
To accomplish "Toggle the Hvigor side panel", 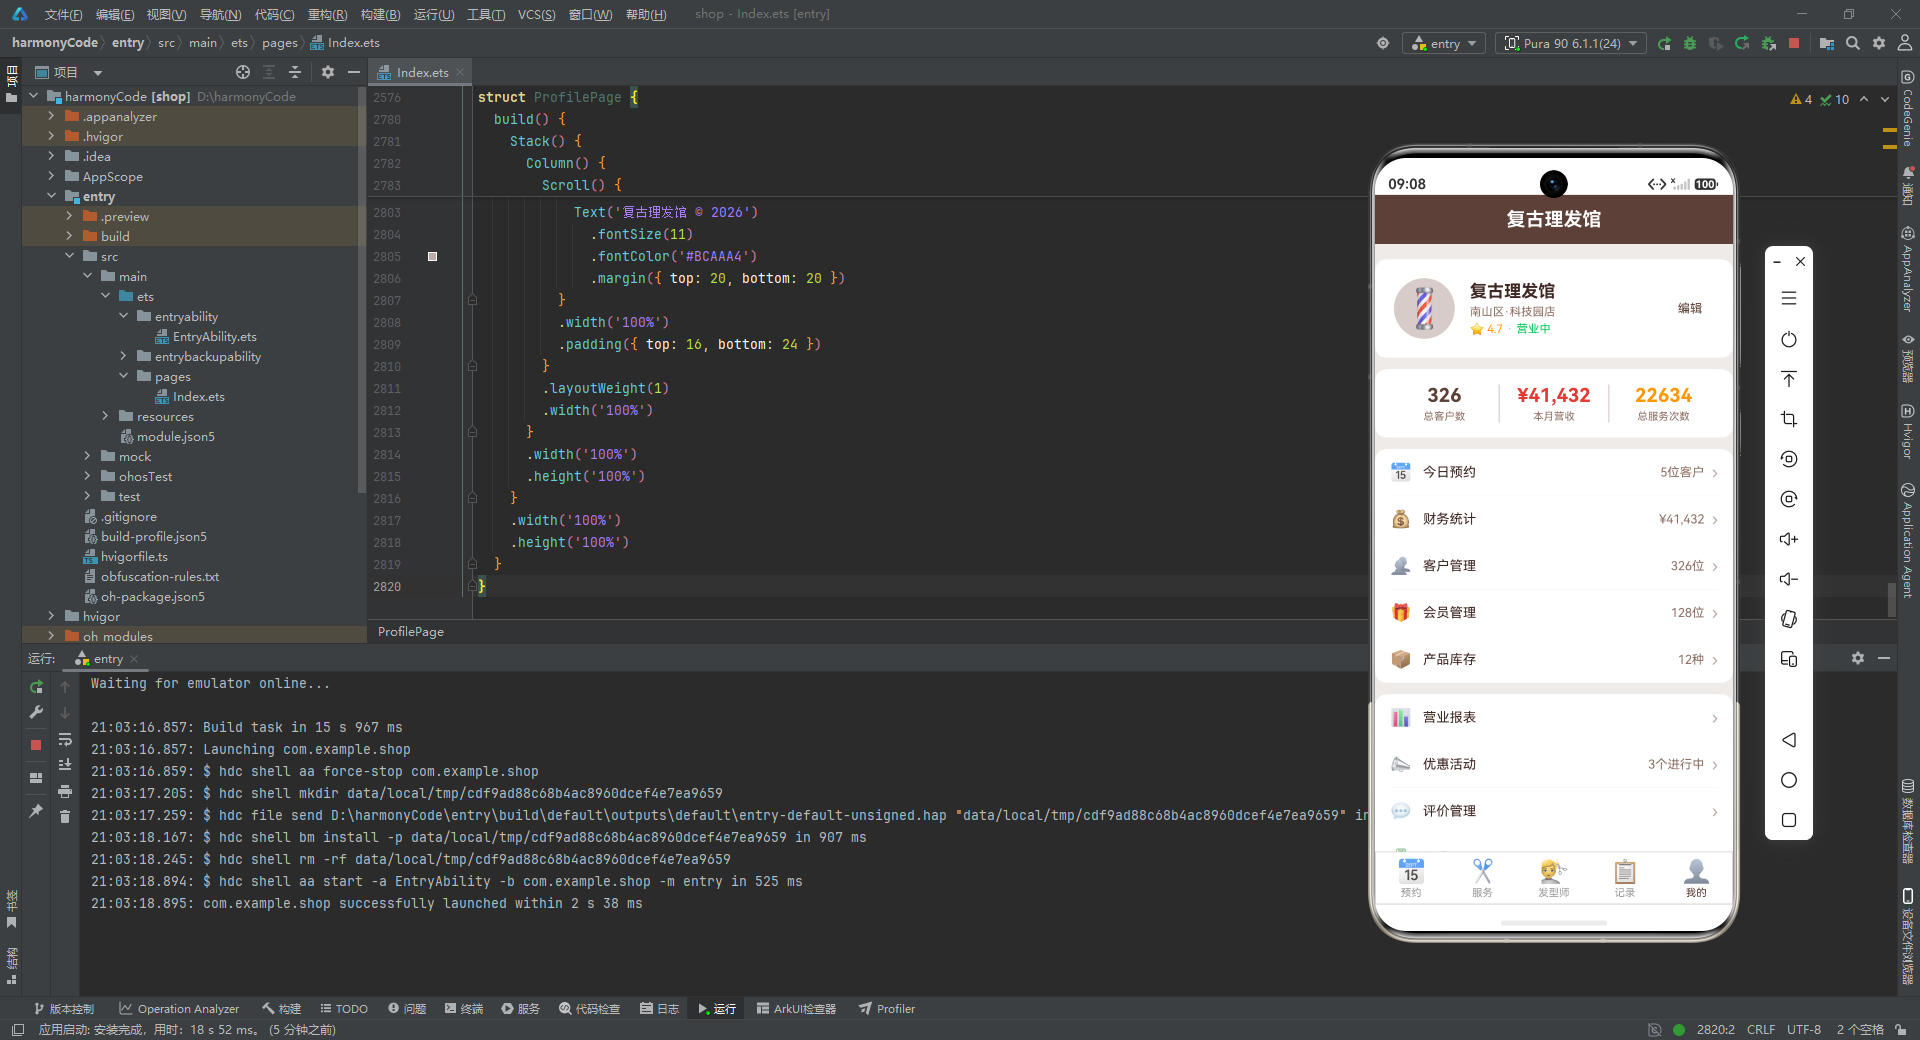I will click(x=1908, y=432).
